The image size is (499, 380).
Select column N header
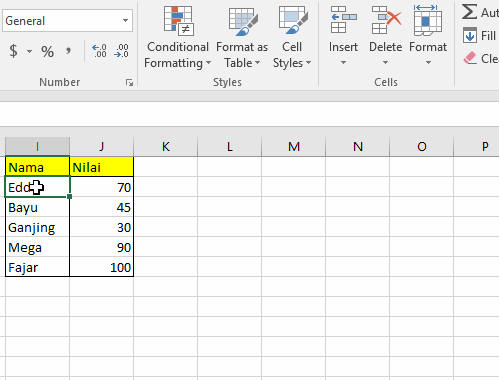(358, 147)
